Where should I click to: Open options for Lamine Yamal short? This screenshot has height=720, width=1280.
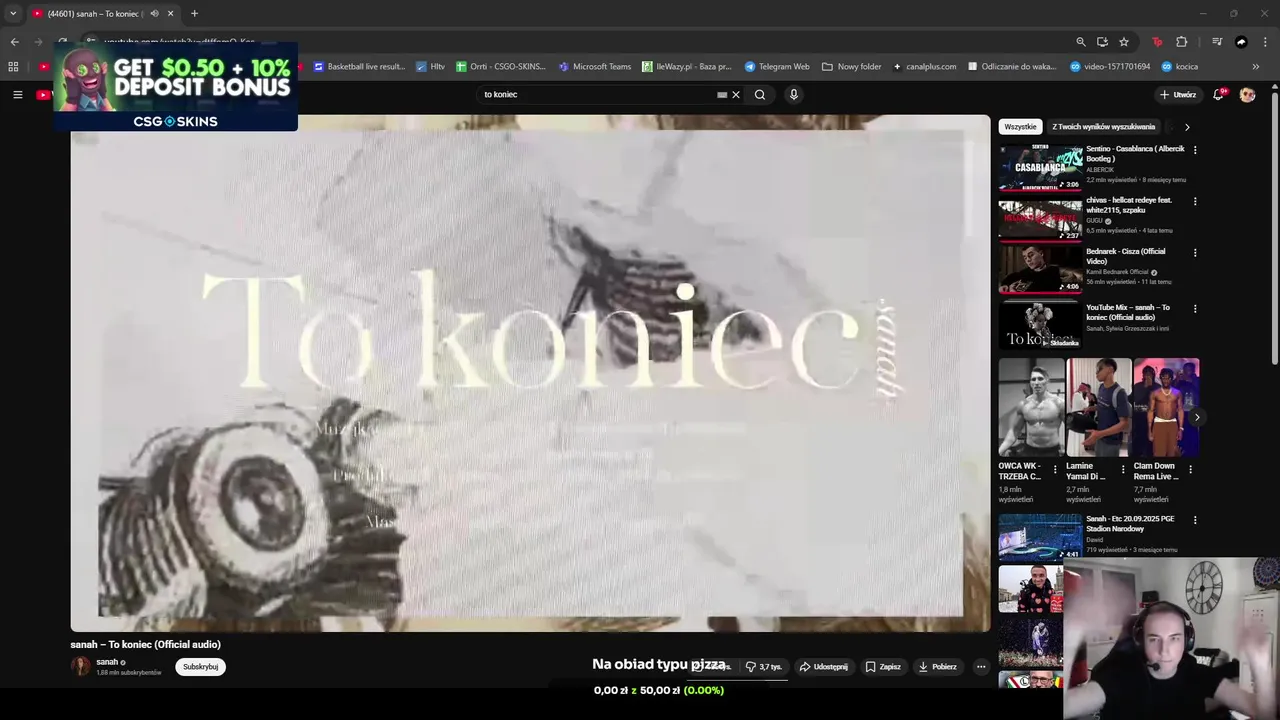[1123, 469]
